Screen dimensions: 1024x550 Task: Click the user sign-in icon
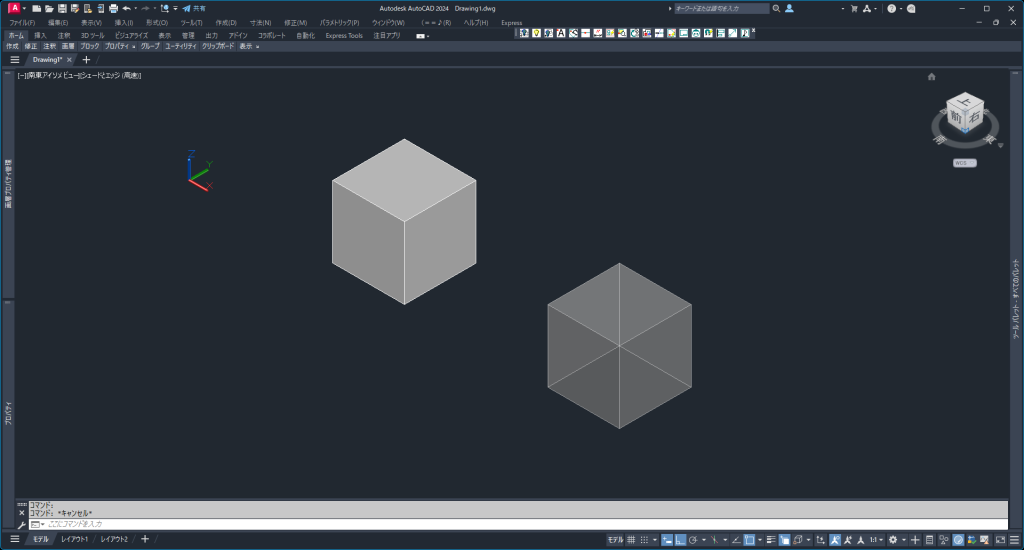click(789, 8)
